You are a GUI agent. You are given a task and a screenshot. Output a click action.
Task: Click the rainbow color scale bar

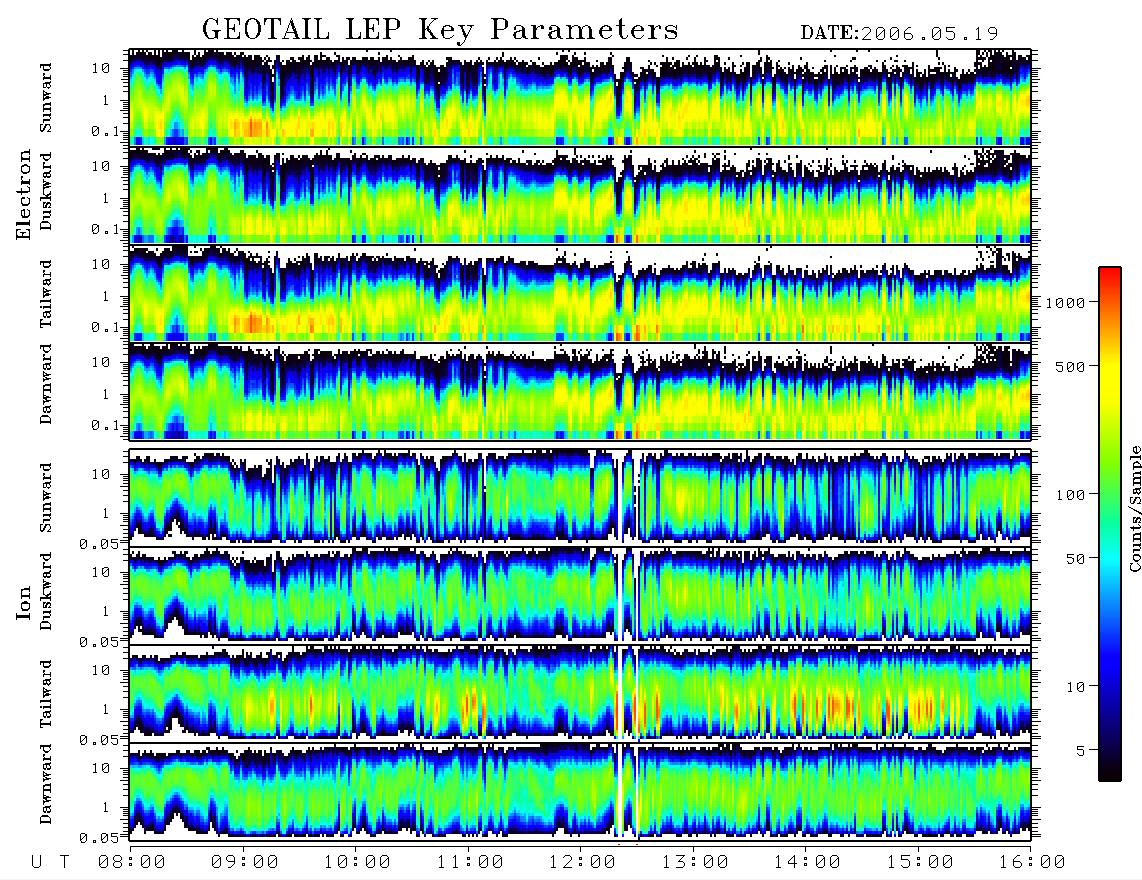point(1110,524)
